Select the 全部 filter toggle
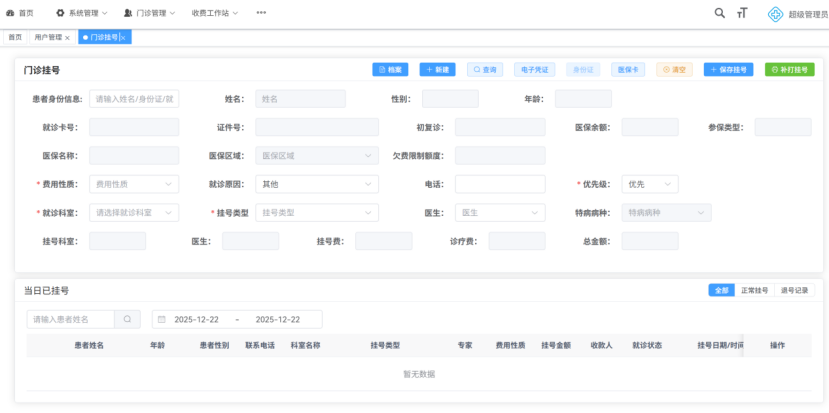829x413 pixels. (720, 290)
